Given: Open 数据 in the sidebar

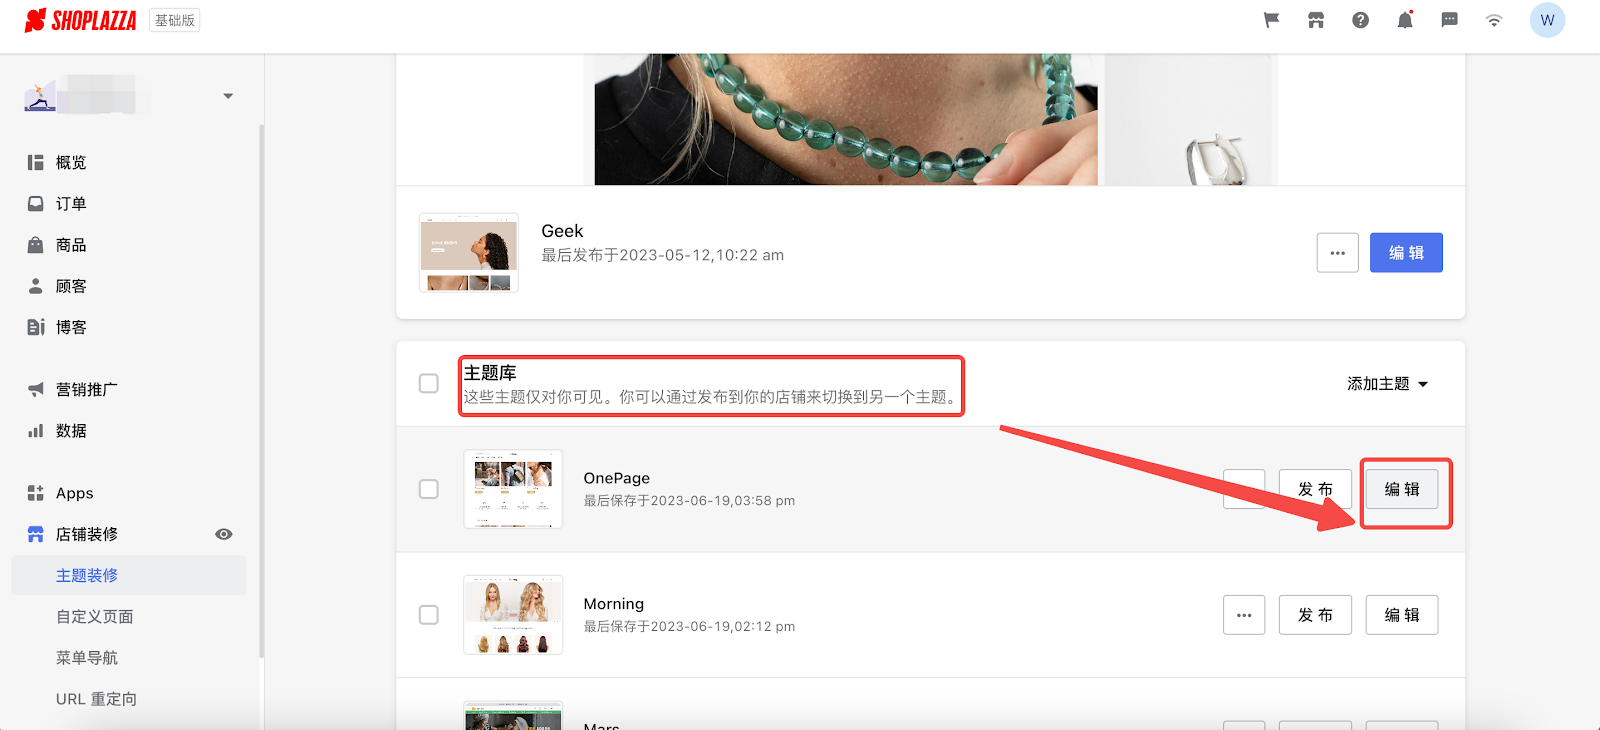Looking at the screenshot, I should click(x=71, y=431).
